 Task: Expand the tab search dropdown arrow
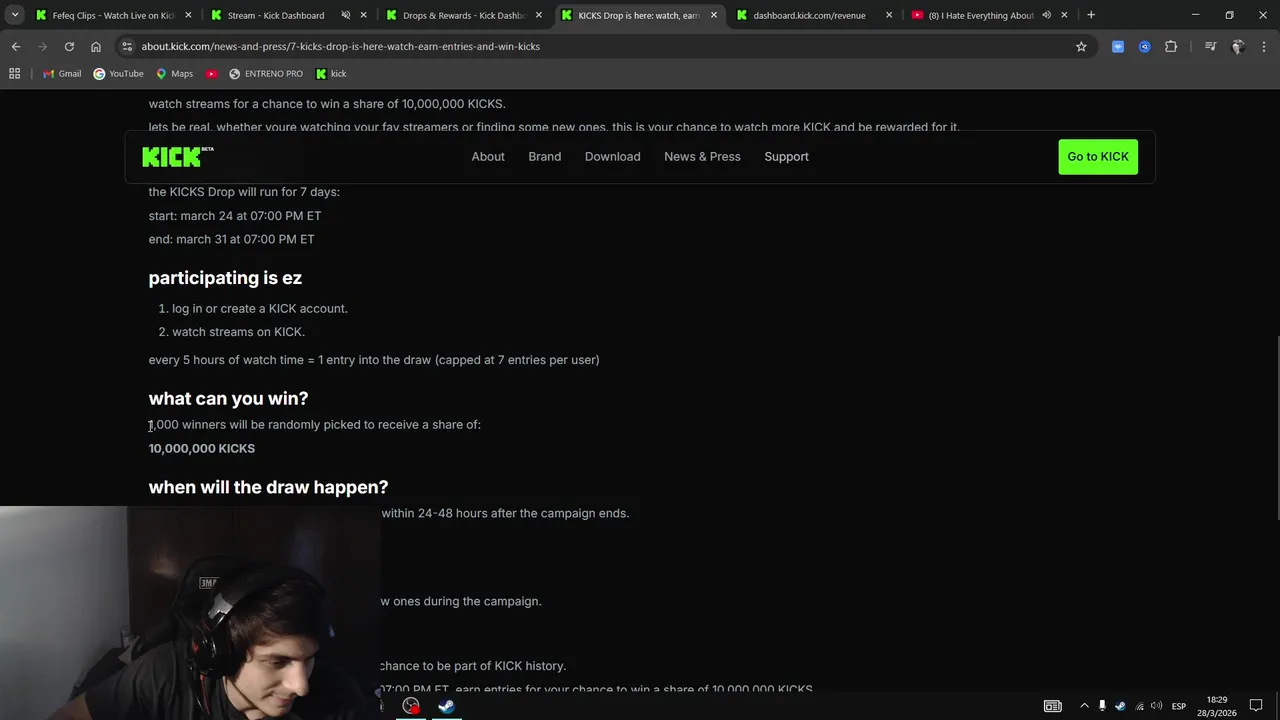click(x=15, y=15)
